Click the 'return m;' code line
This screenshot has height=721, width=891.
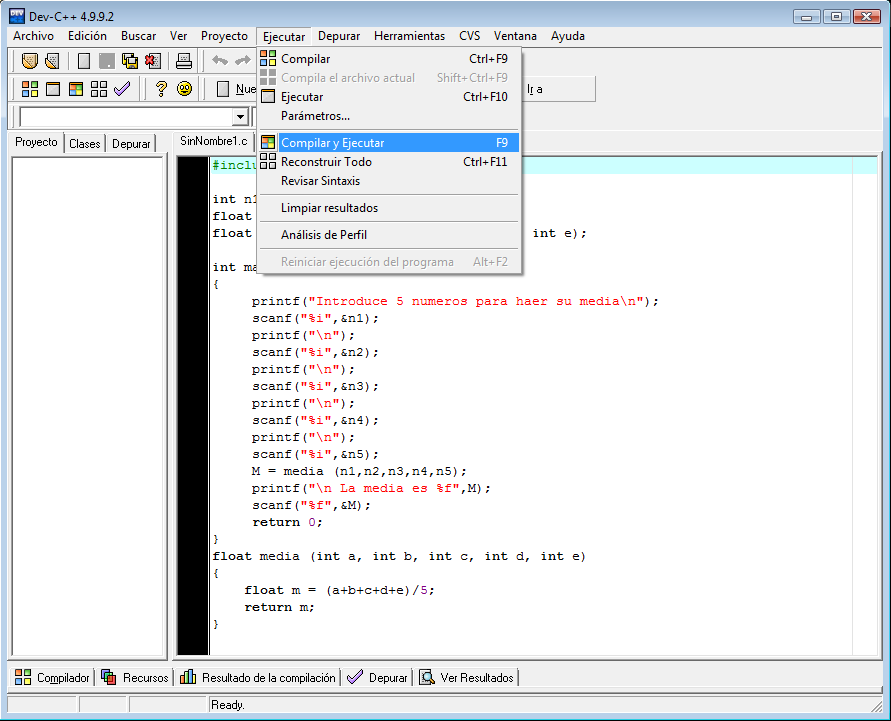279,607
